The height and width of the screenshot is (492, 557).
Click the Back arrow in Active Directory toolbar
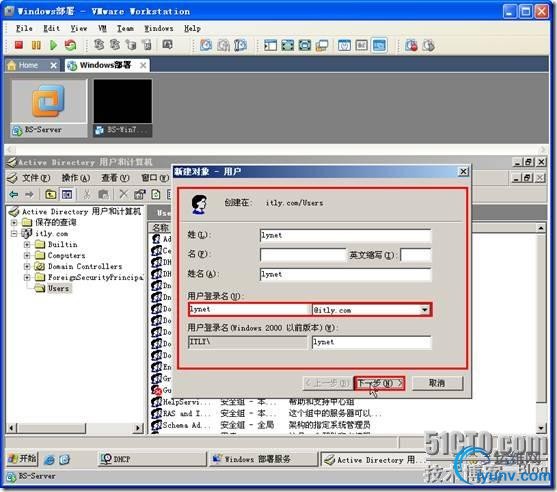pos(14,194)
